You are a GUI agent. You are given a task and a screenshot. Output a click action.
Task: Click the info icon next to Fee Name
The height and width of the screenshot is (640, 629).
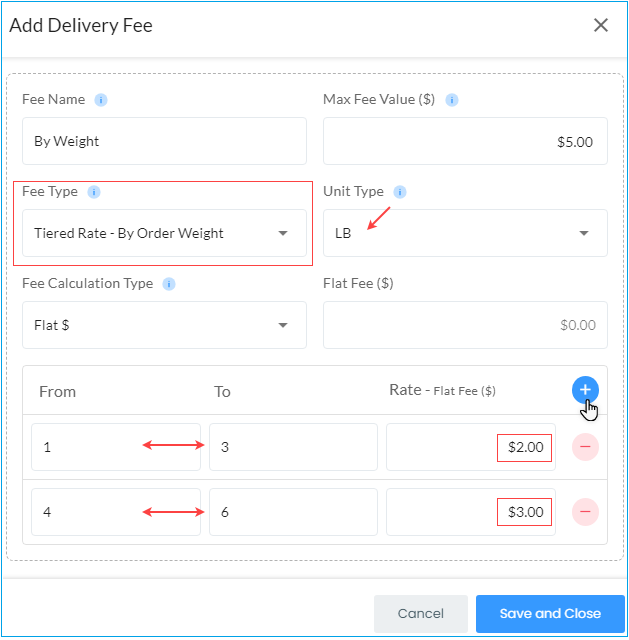101,100
